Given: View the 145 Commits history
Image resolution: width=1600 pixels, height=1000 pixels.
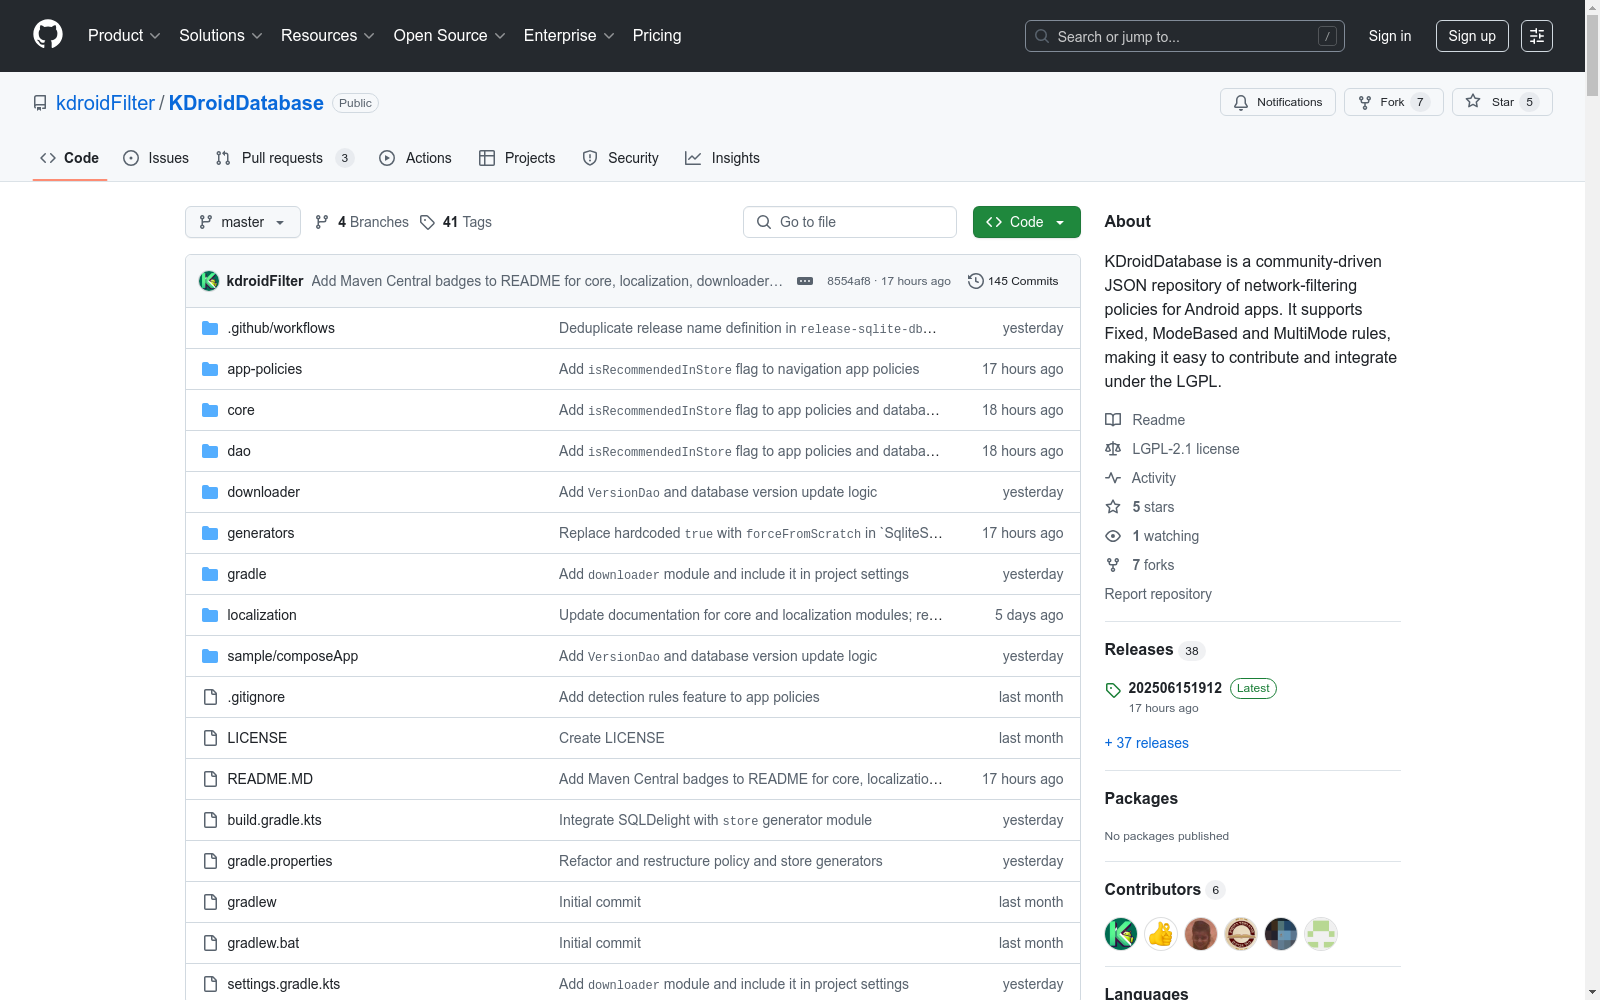Looking at the screenshot, I should (1013, 281).
